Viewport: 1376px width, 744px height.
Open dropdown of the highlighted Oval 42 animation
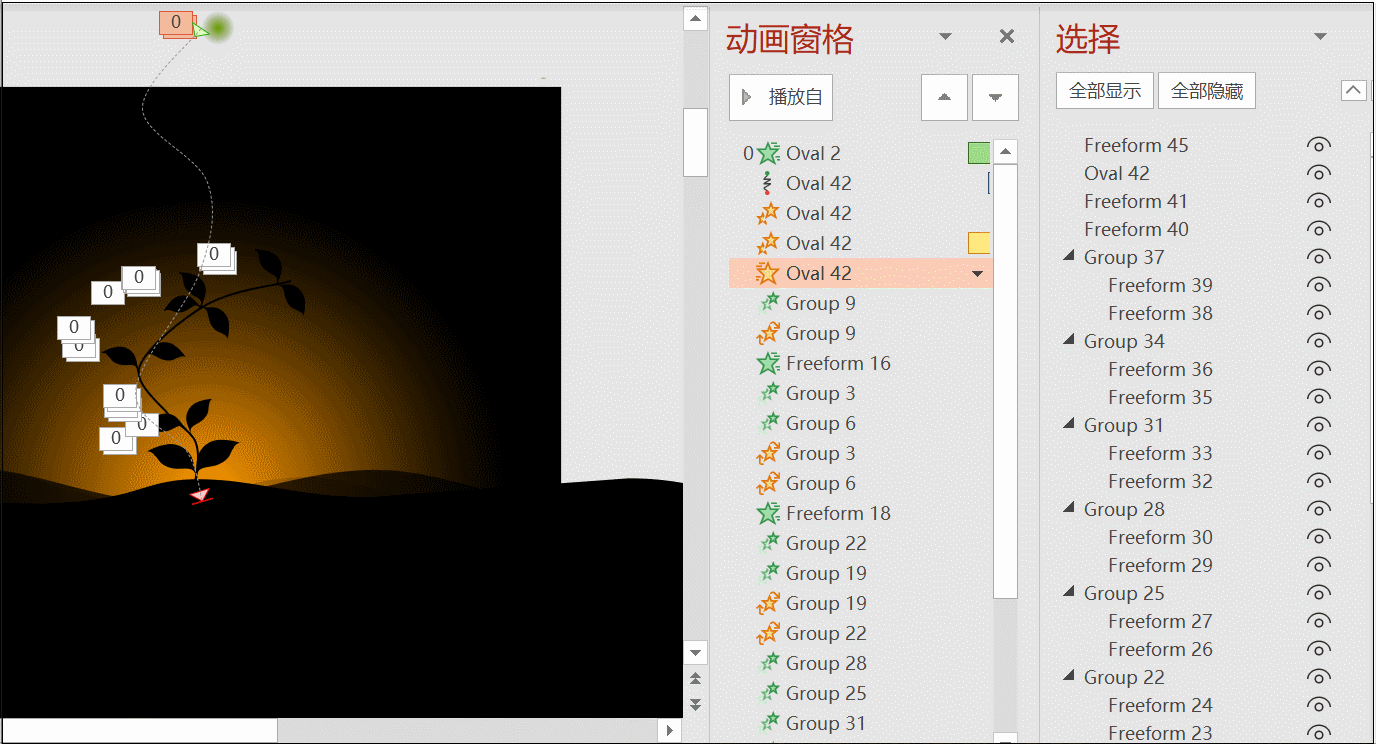point(978,273)
